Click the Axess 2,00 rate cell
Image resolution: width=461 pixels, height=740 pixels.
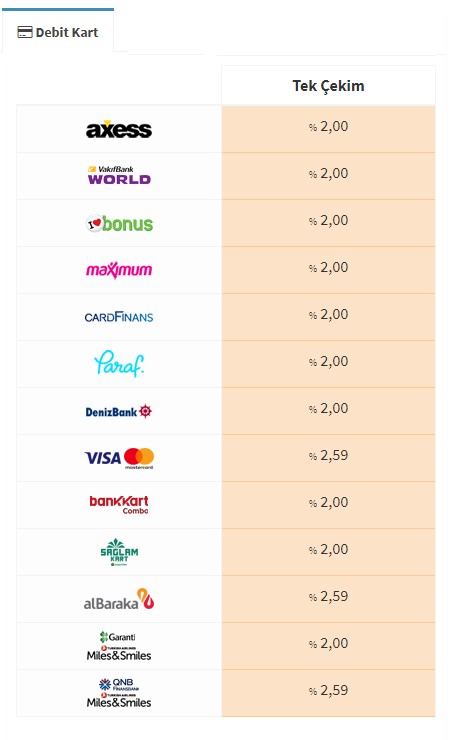[328, 129]
